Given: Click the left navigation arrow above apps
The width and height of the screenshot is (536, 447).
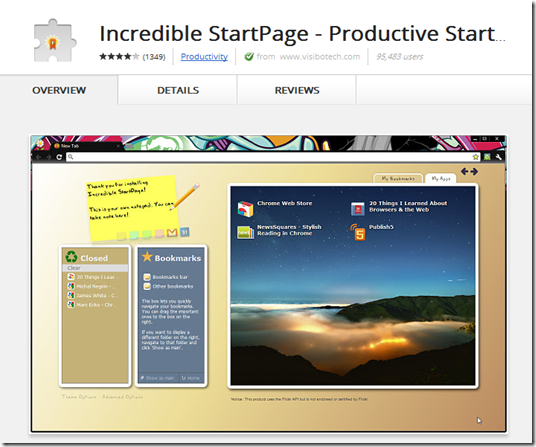Looking at the screenshot, I should click(464, 172).
